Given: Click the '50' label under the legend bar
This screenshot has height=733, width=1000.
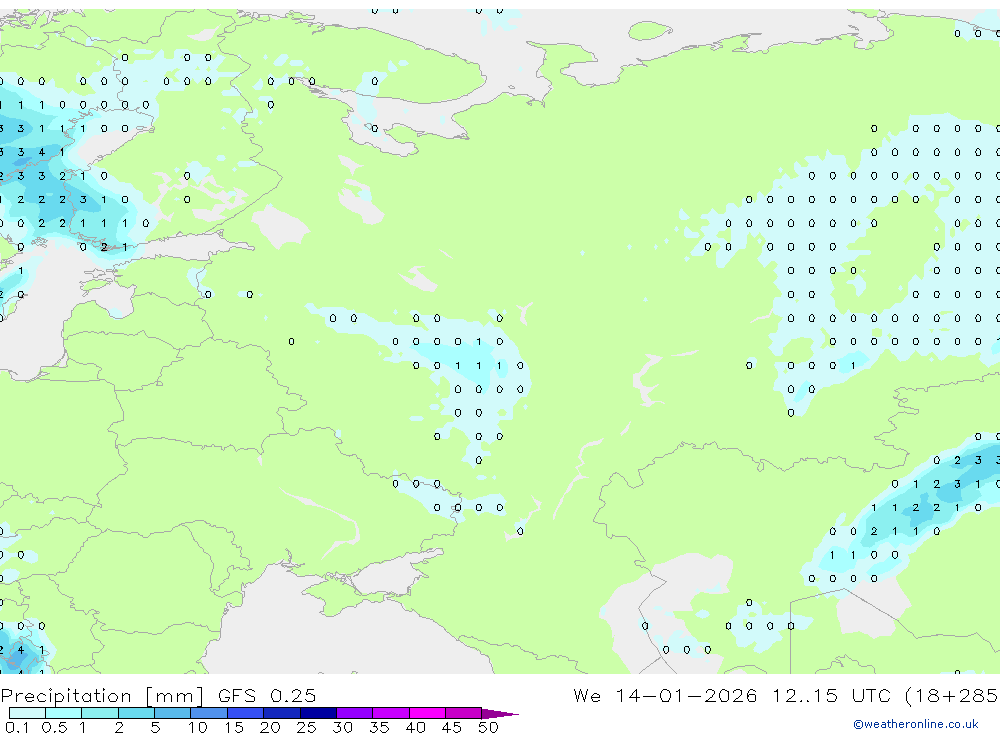Looking at the screenshot, I should (488, 727).
